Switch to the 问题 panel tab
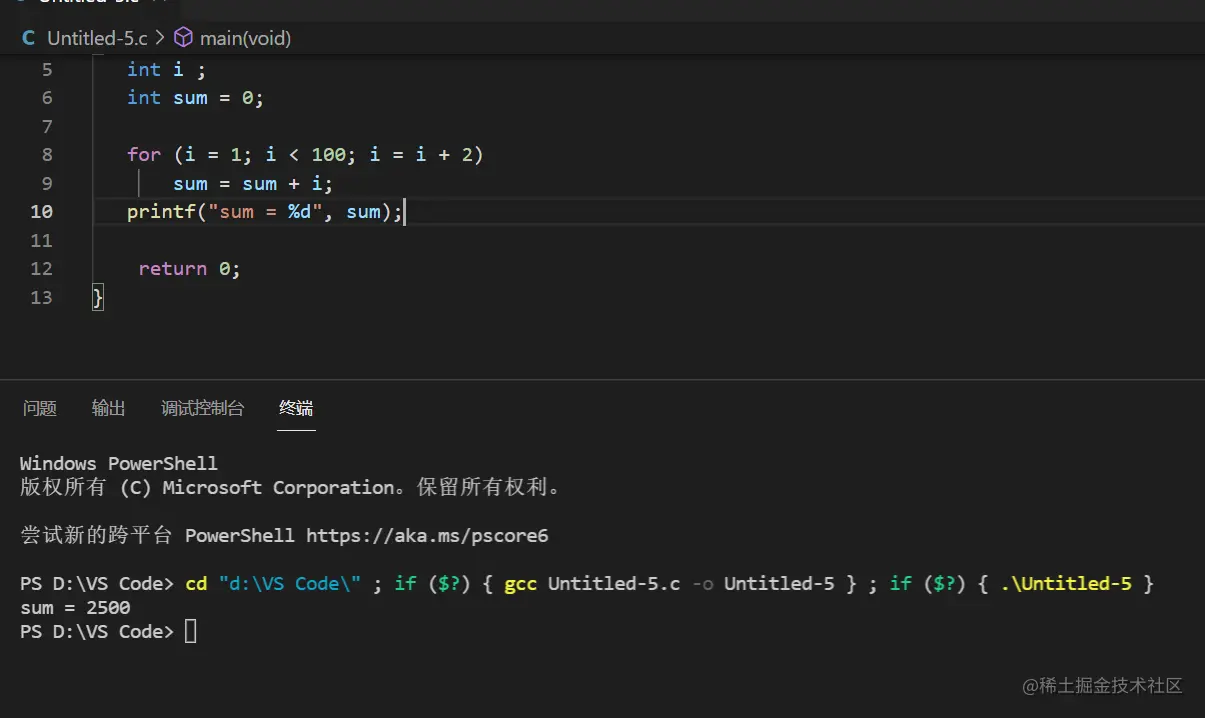 [x=40, y=408]
